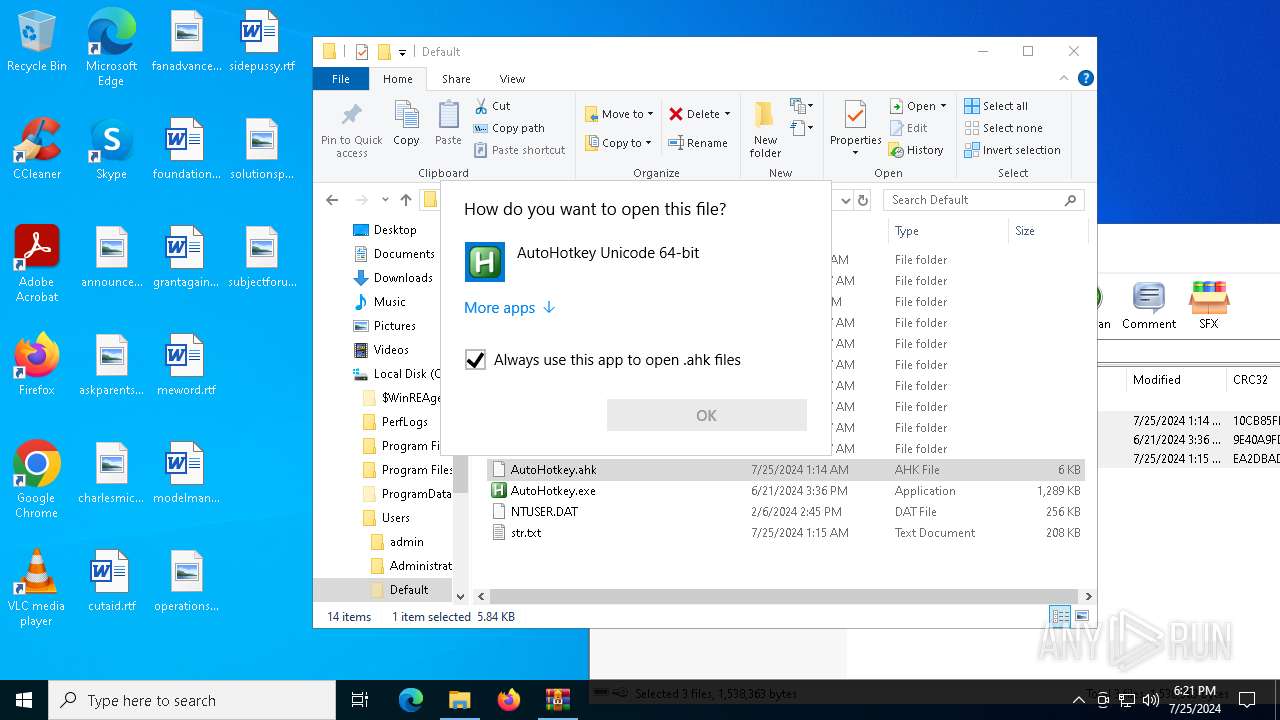Click Task View button on taskbar
Viewport: 1280px width, 720px height.
click(x=360, y=700)
